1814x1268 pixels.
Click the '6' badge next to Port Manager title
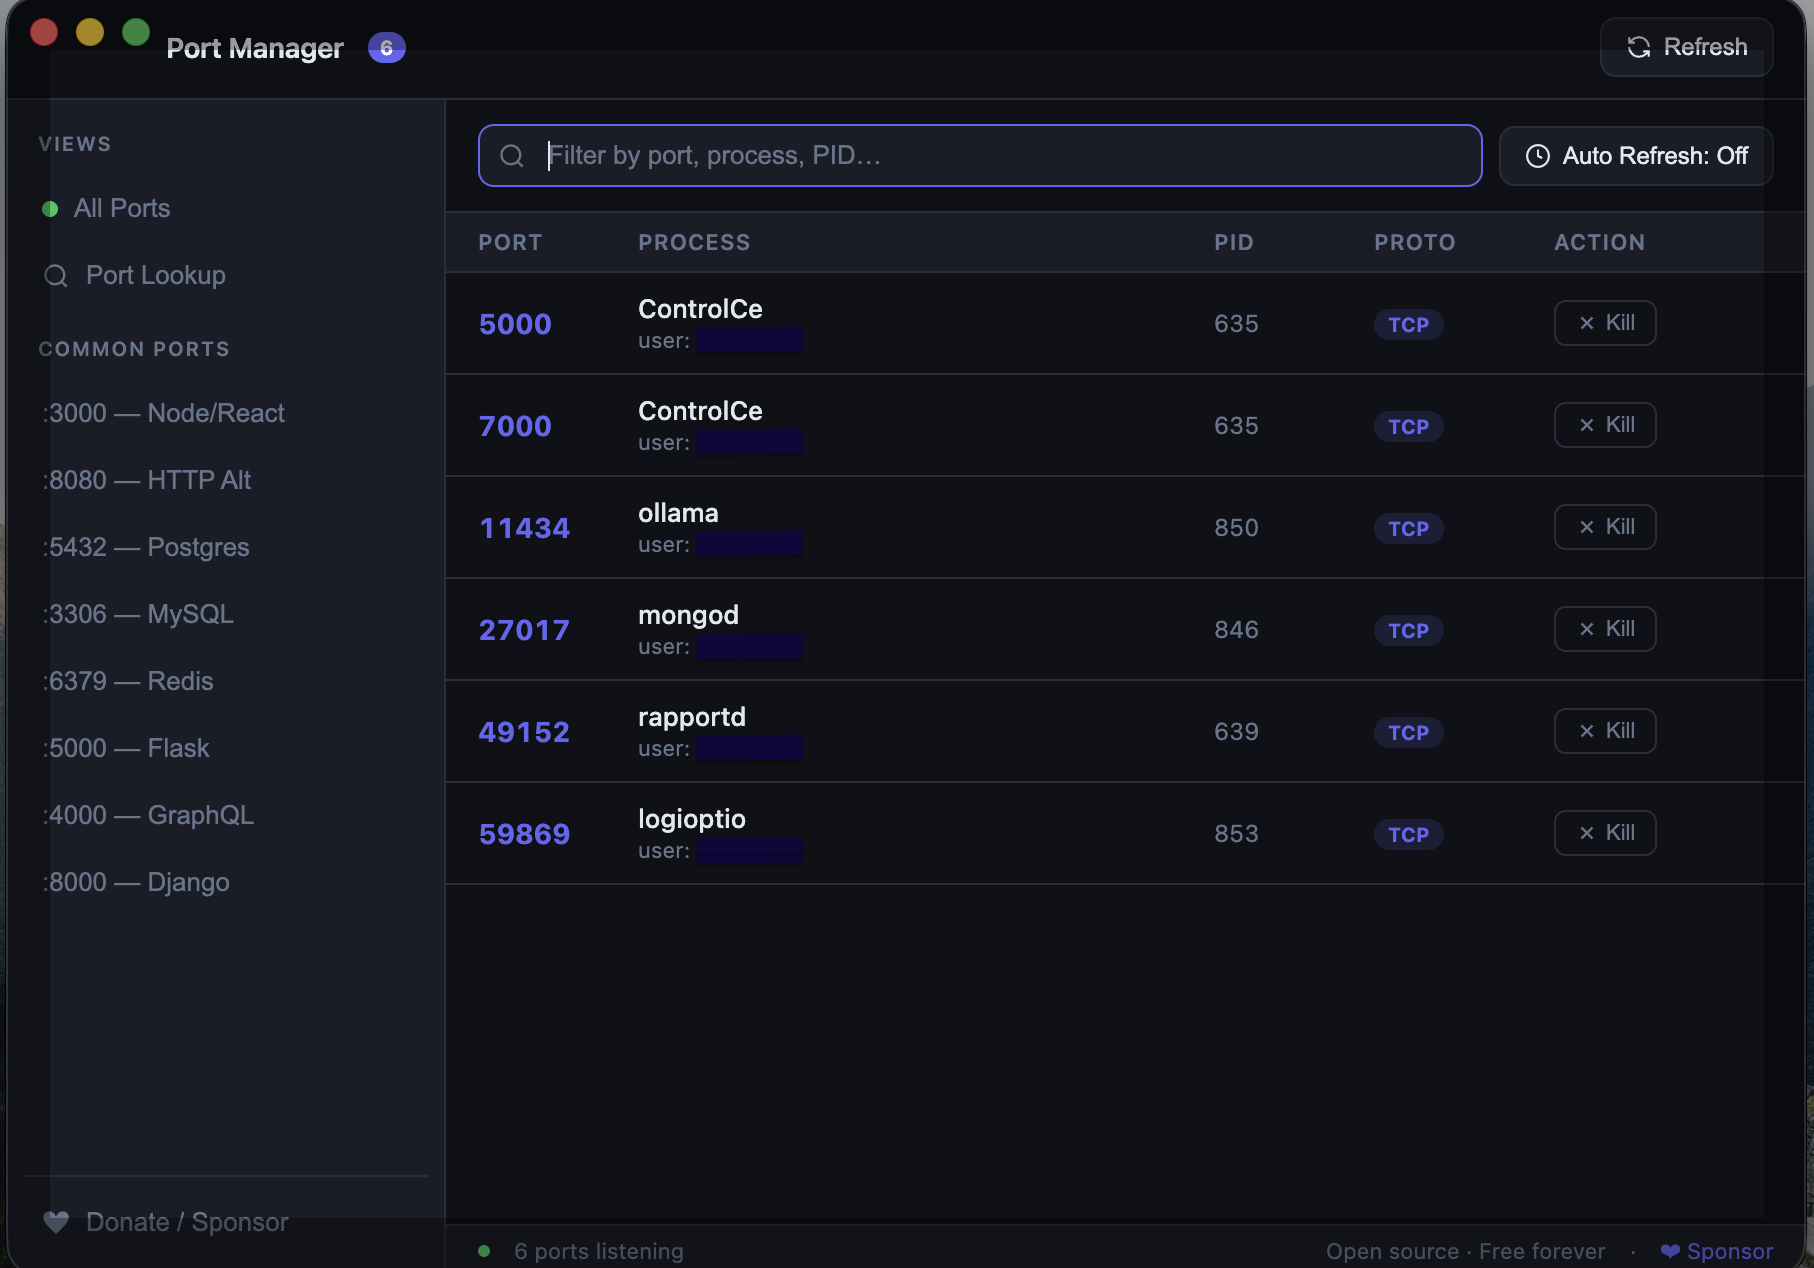387,47
